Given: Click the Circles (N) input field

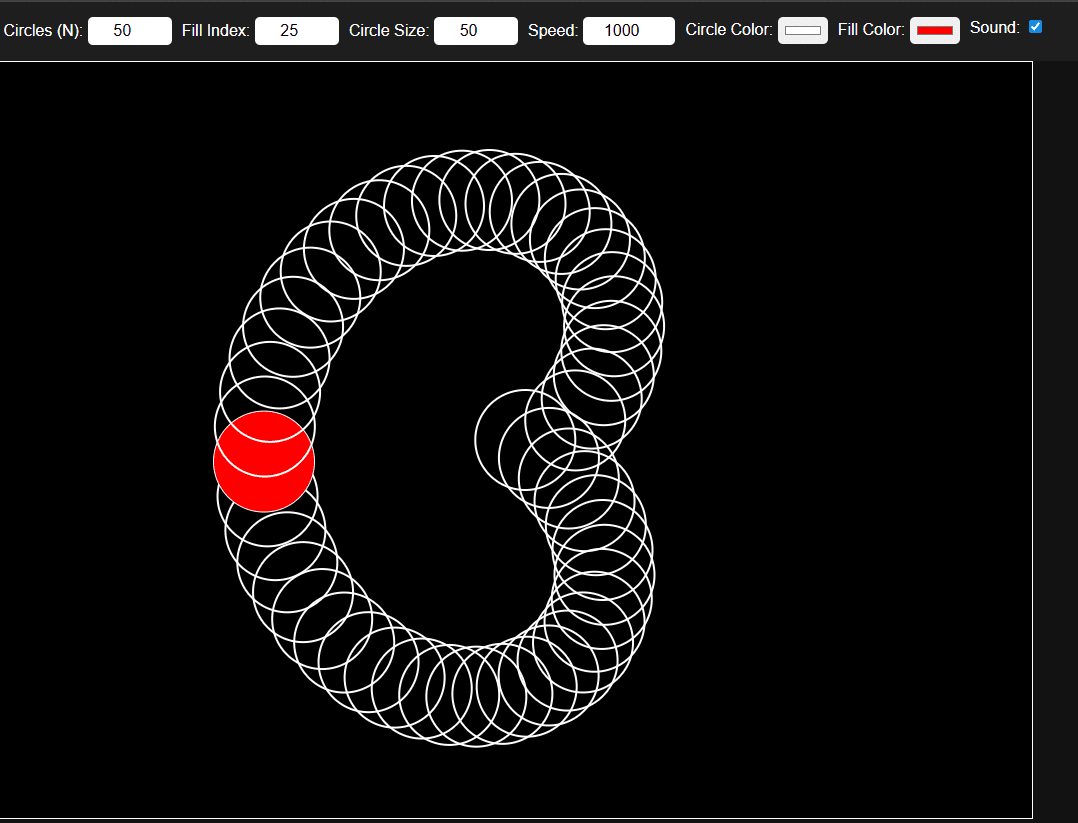Looking at the screenshot, I should (130, 31).
